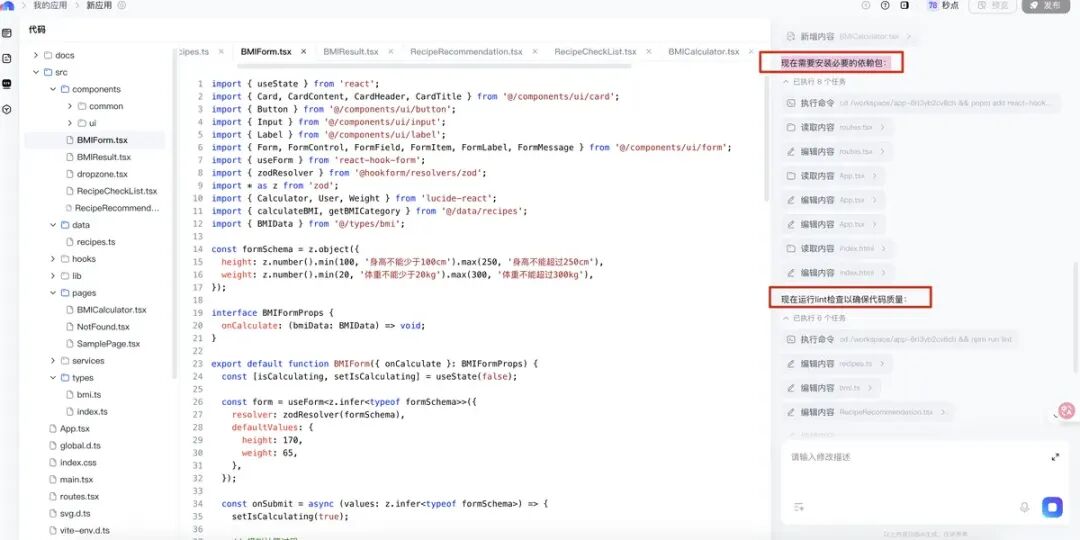Screen dimensions: 1080x540
Task: Close the BMIResult.tsx tab
Action: coord(391,52)
